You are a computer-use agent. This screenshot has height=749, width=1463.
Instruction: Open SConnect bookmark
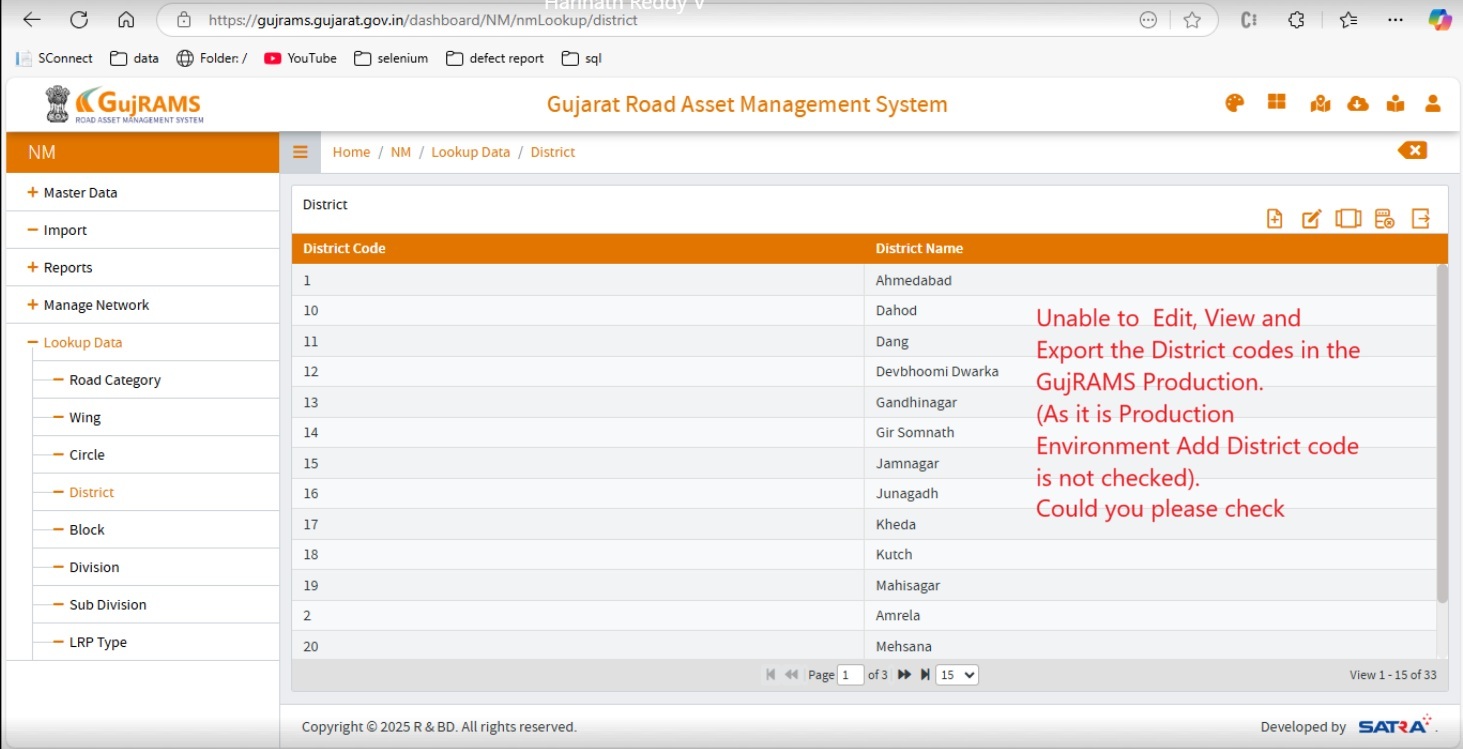click(55, 58)
